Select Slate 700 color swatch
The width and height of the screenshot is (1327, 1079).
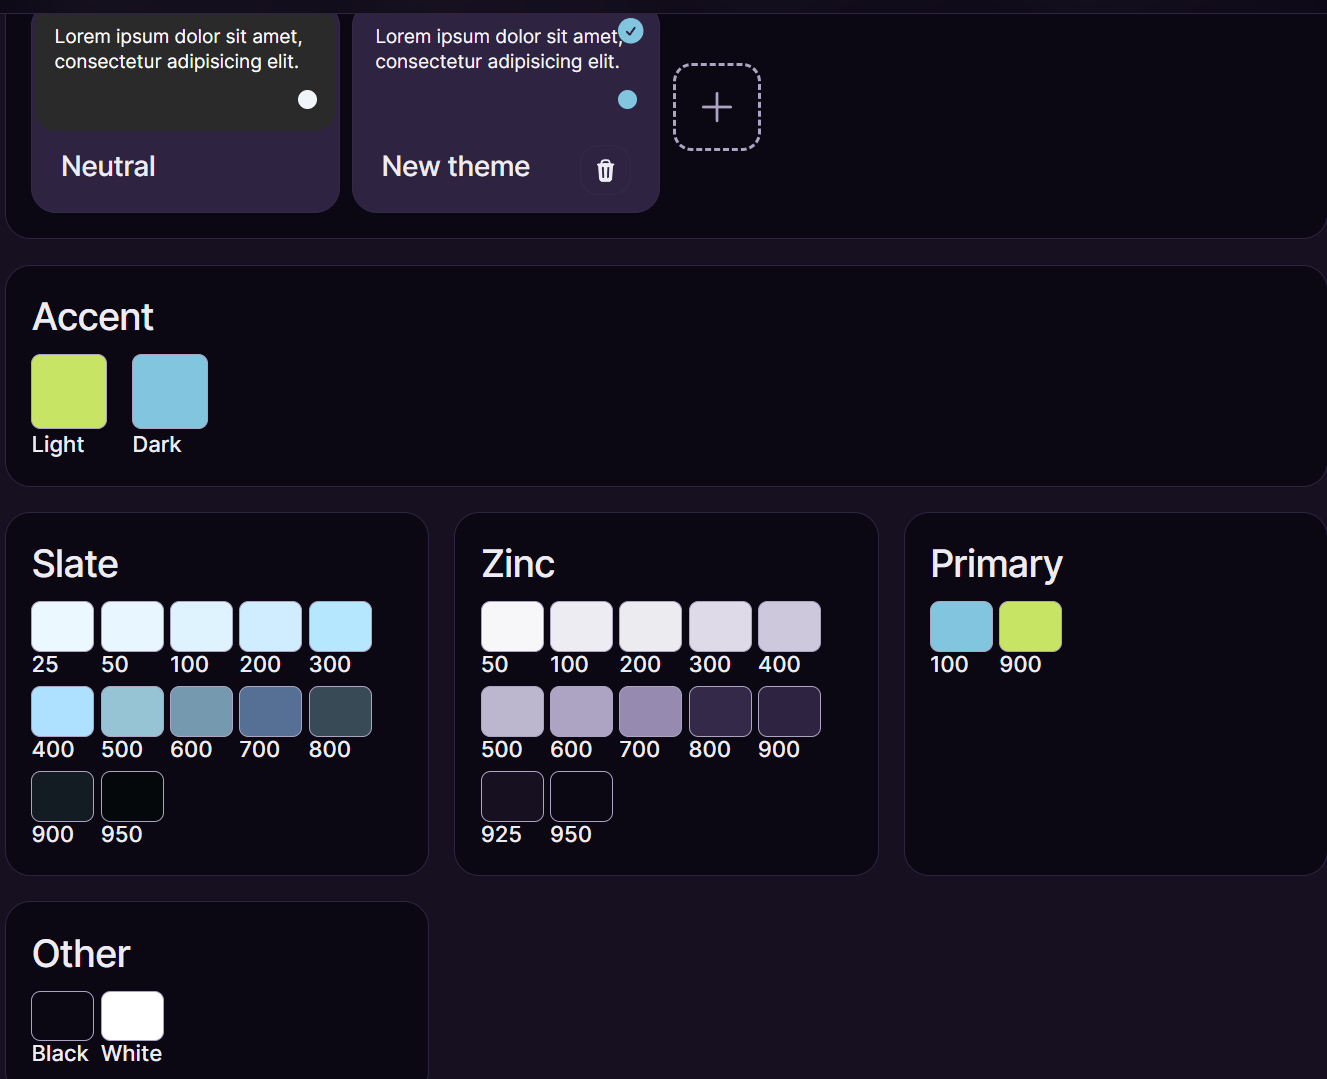tap(270, 711)
